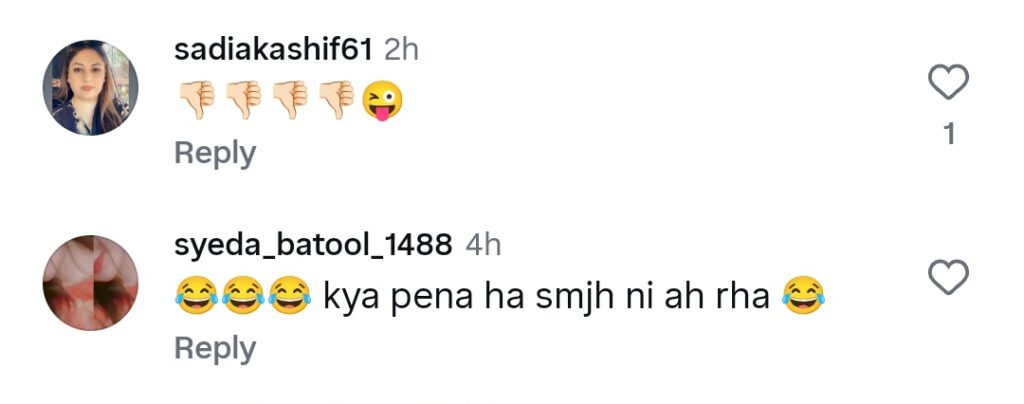Click the first laughing emoji starting syeda_batool_1488's comment
Image resolution: width=1024 pixels, height=404 pixels.
pyautogui.click(x=196, y=295)
